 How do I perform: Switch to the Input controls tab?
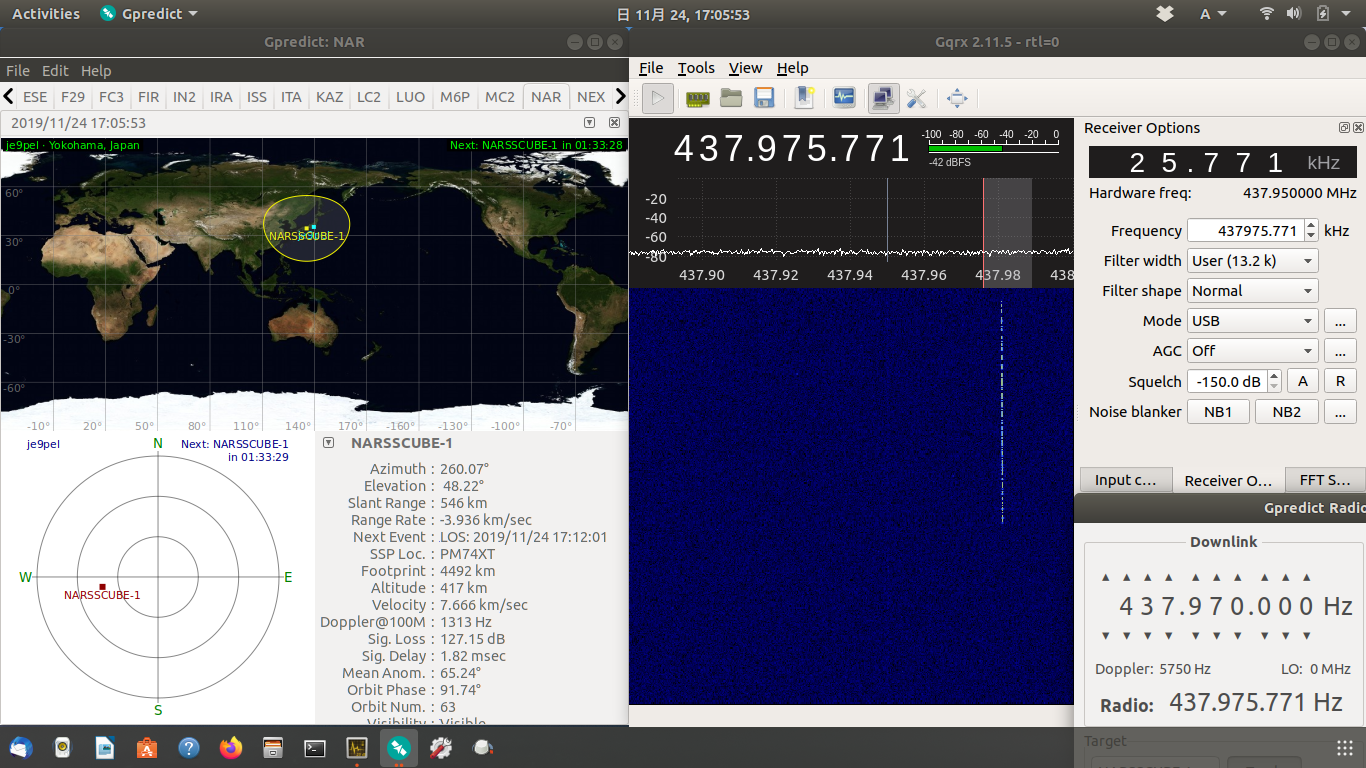(x=1125, y=480)
